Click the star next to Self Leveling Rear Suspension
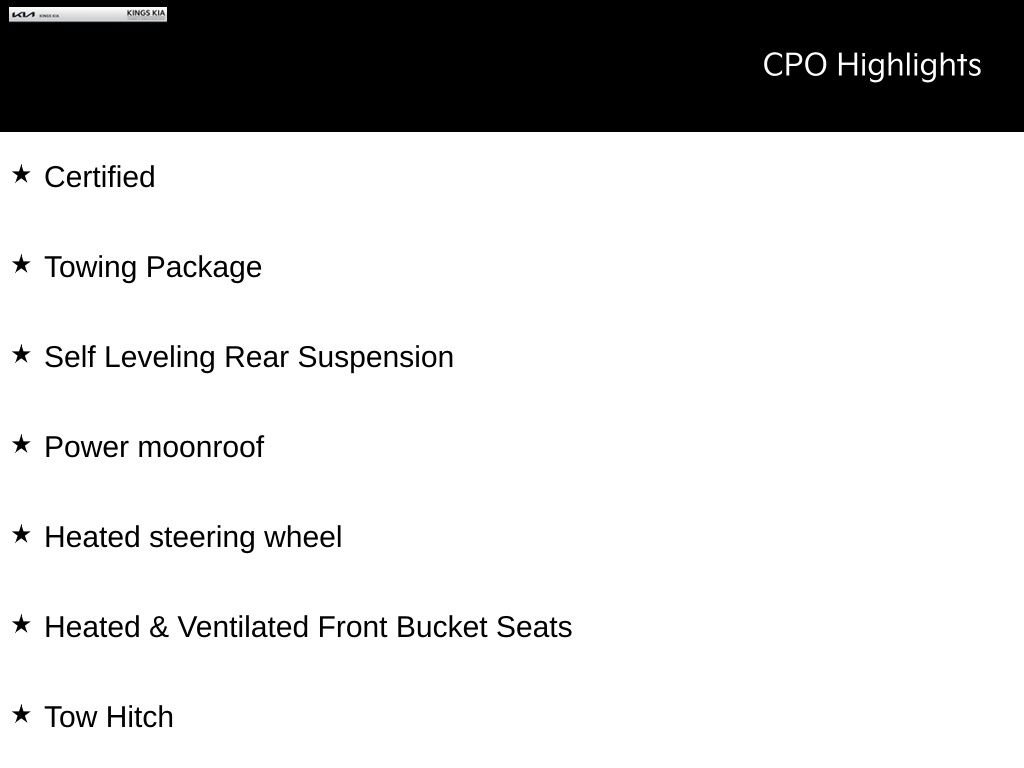This screenshot has height=768, width=1024. click(22, 354)
